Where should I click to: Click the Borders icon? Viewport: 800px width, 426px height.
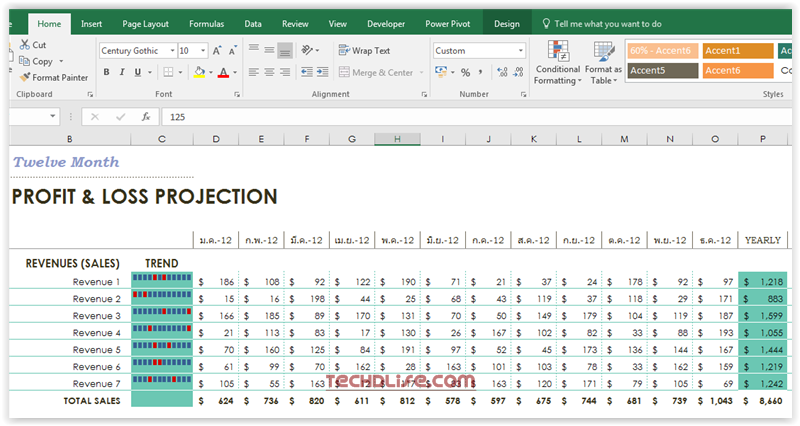168,72
